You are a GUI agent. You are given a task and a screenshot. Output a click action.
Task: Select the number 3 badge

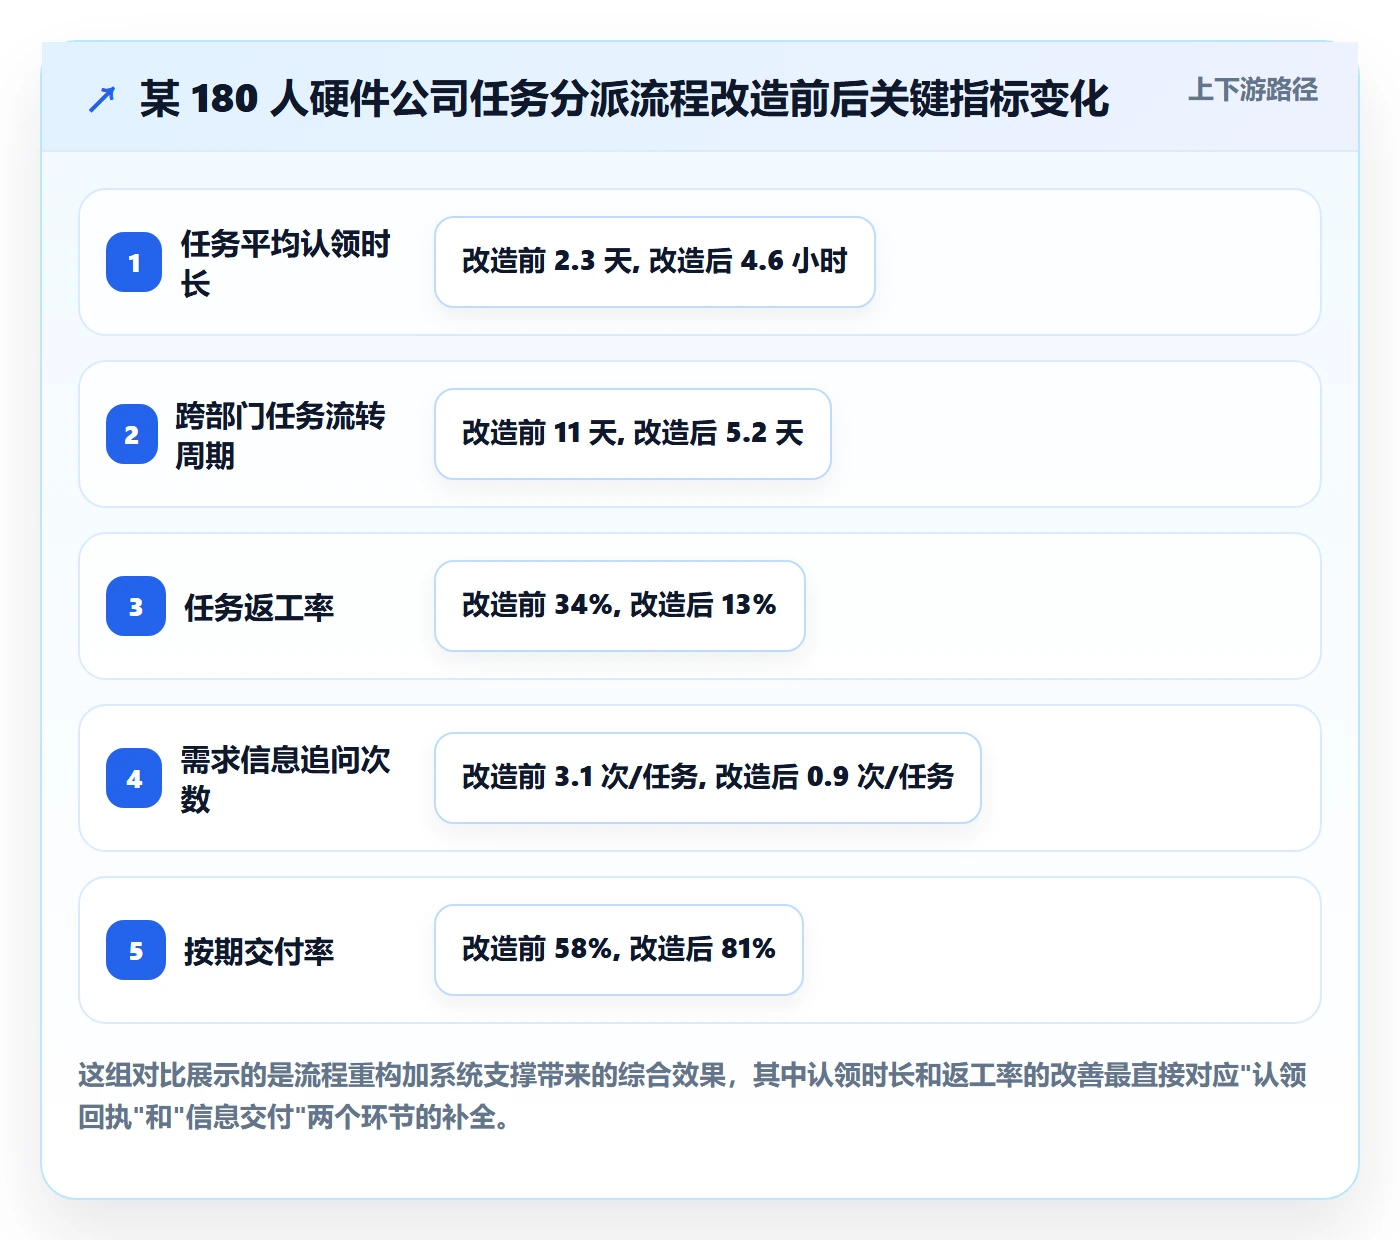[x=136, y=606]
